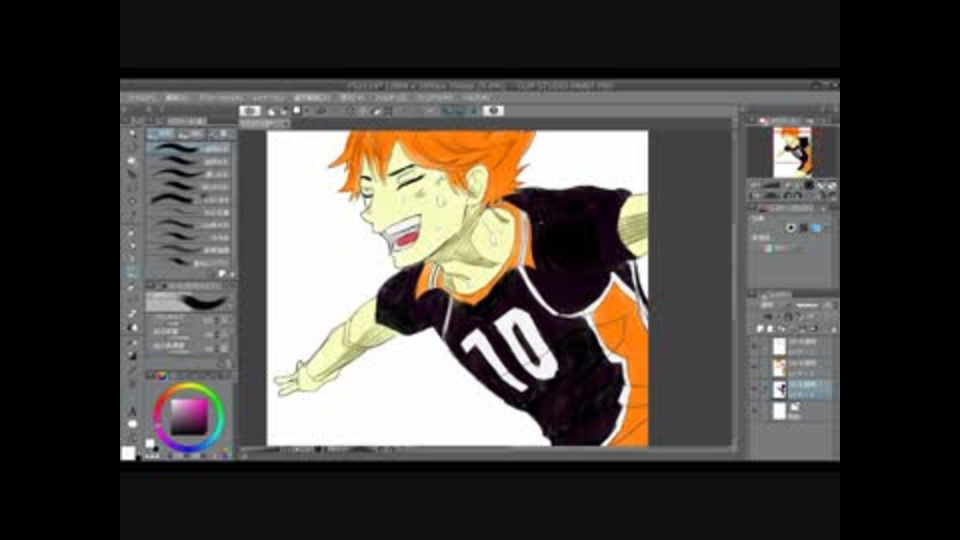Click the Add sub tool icon below the brush list
This screenshot has width=960, height=540.
pyautogui.click(x=222, y=274)
